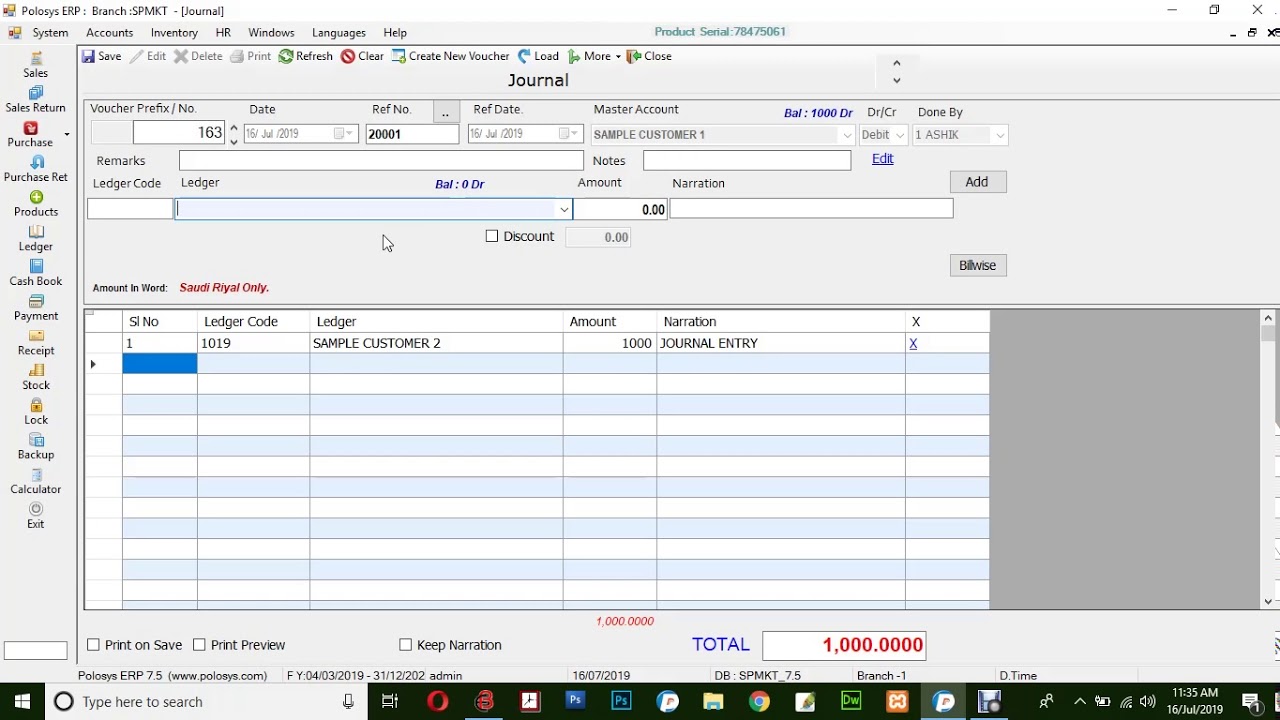Viewport: 1280px width, 720px height.
Task: Click the Lock sidebar icon
Action: click(x=36, y=412)
